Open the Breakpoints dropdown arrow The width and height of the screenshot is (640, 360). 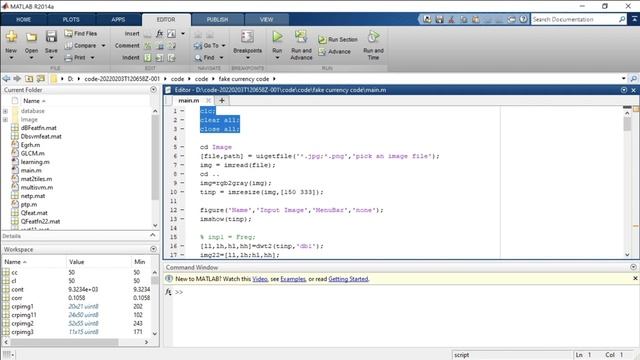click(x=247, y=58)
